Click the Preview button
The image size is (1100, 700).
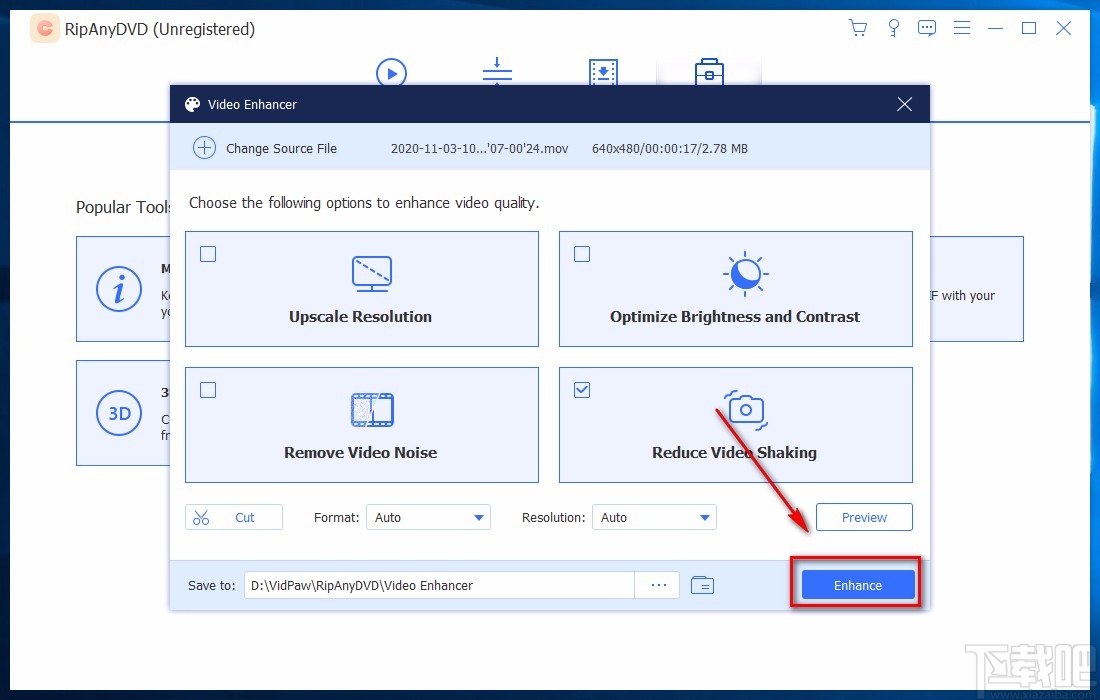click(864, 517)
